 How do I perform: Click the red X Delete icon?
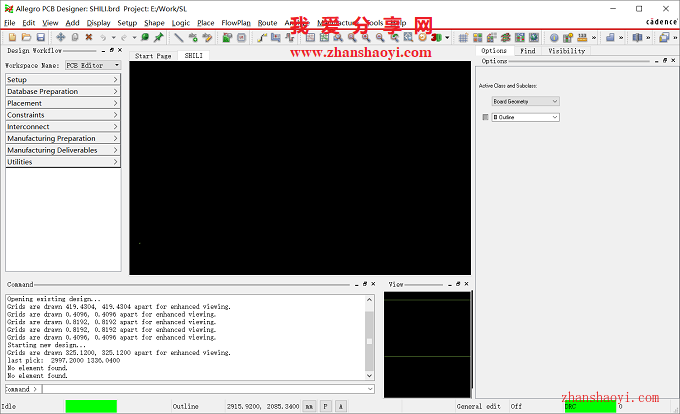pyautogui.click(x=89, y=38)
